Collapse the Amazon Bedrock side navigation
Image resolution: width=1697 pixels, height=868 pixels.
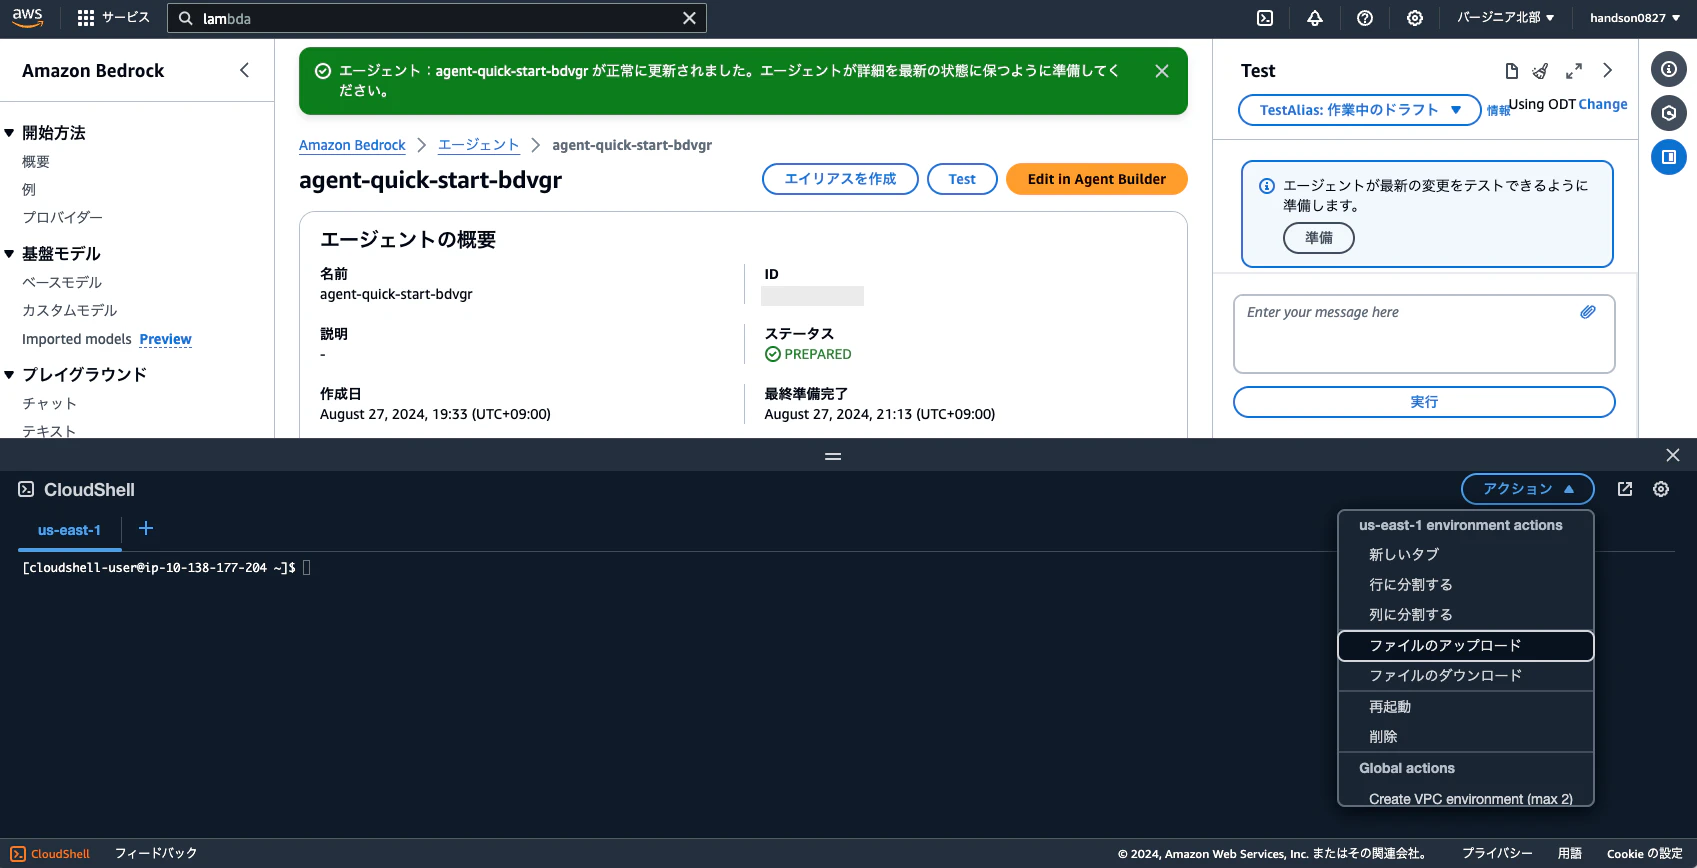245,70
